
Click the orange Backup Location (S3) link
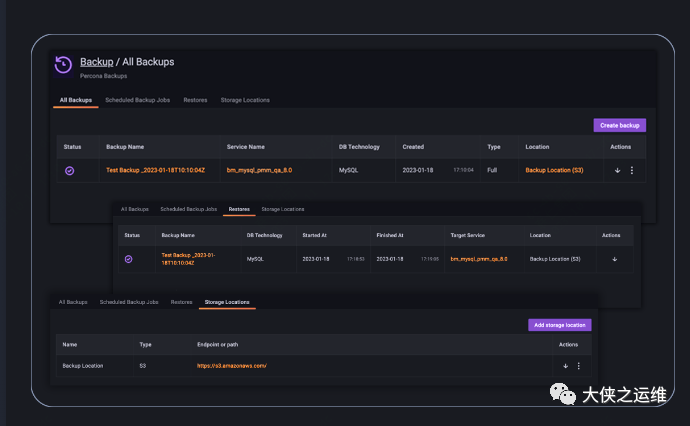[x=554, y=171]
